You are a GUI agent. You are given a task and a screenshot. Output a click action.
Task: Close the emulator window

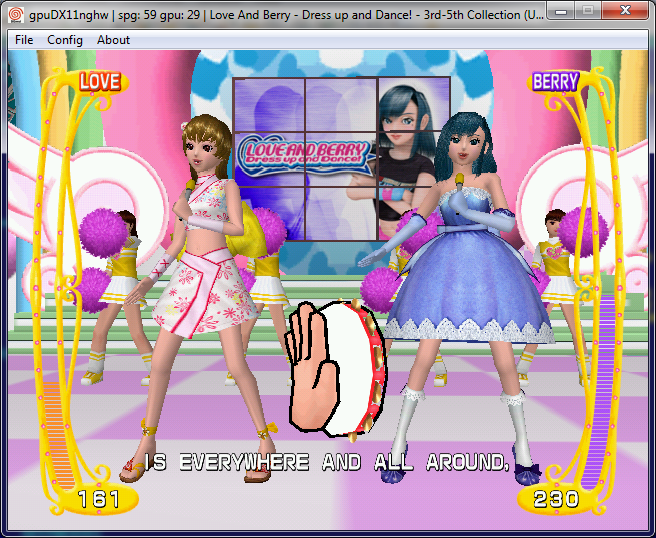click(x=625, y=11)
